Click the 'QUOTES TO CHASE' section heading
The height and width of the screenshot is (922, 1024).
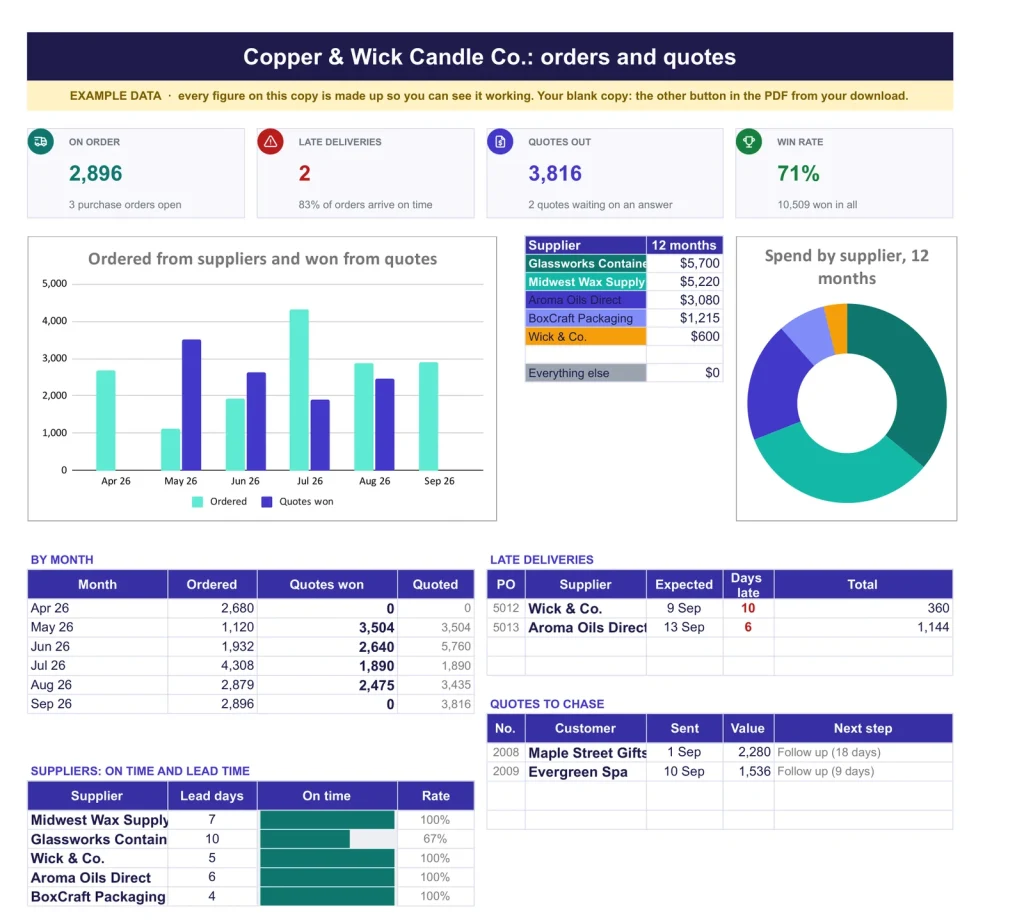tap(547, 704)
